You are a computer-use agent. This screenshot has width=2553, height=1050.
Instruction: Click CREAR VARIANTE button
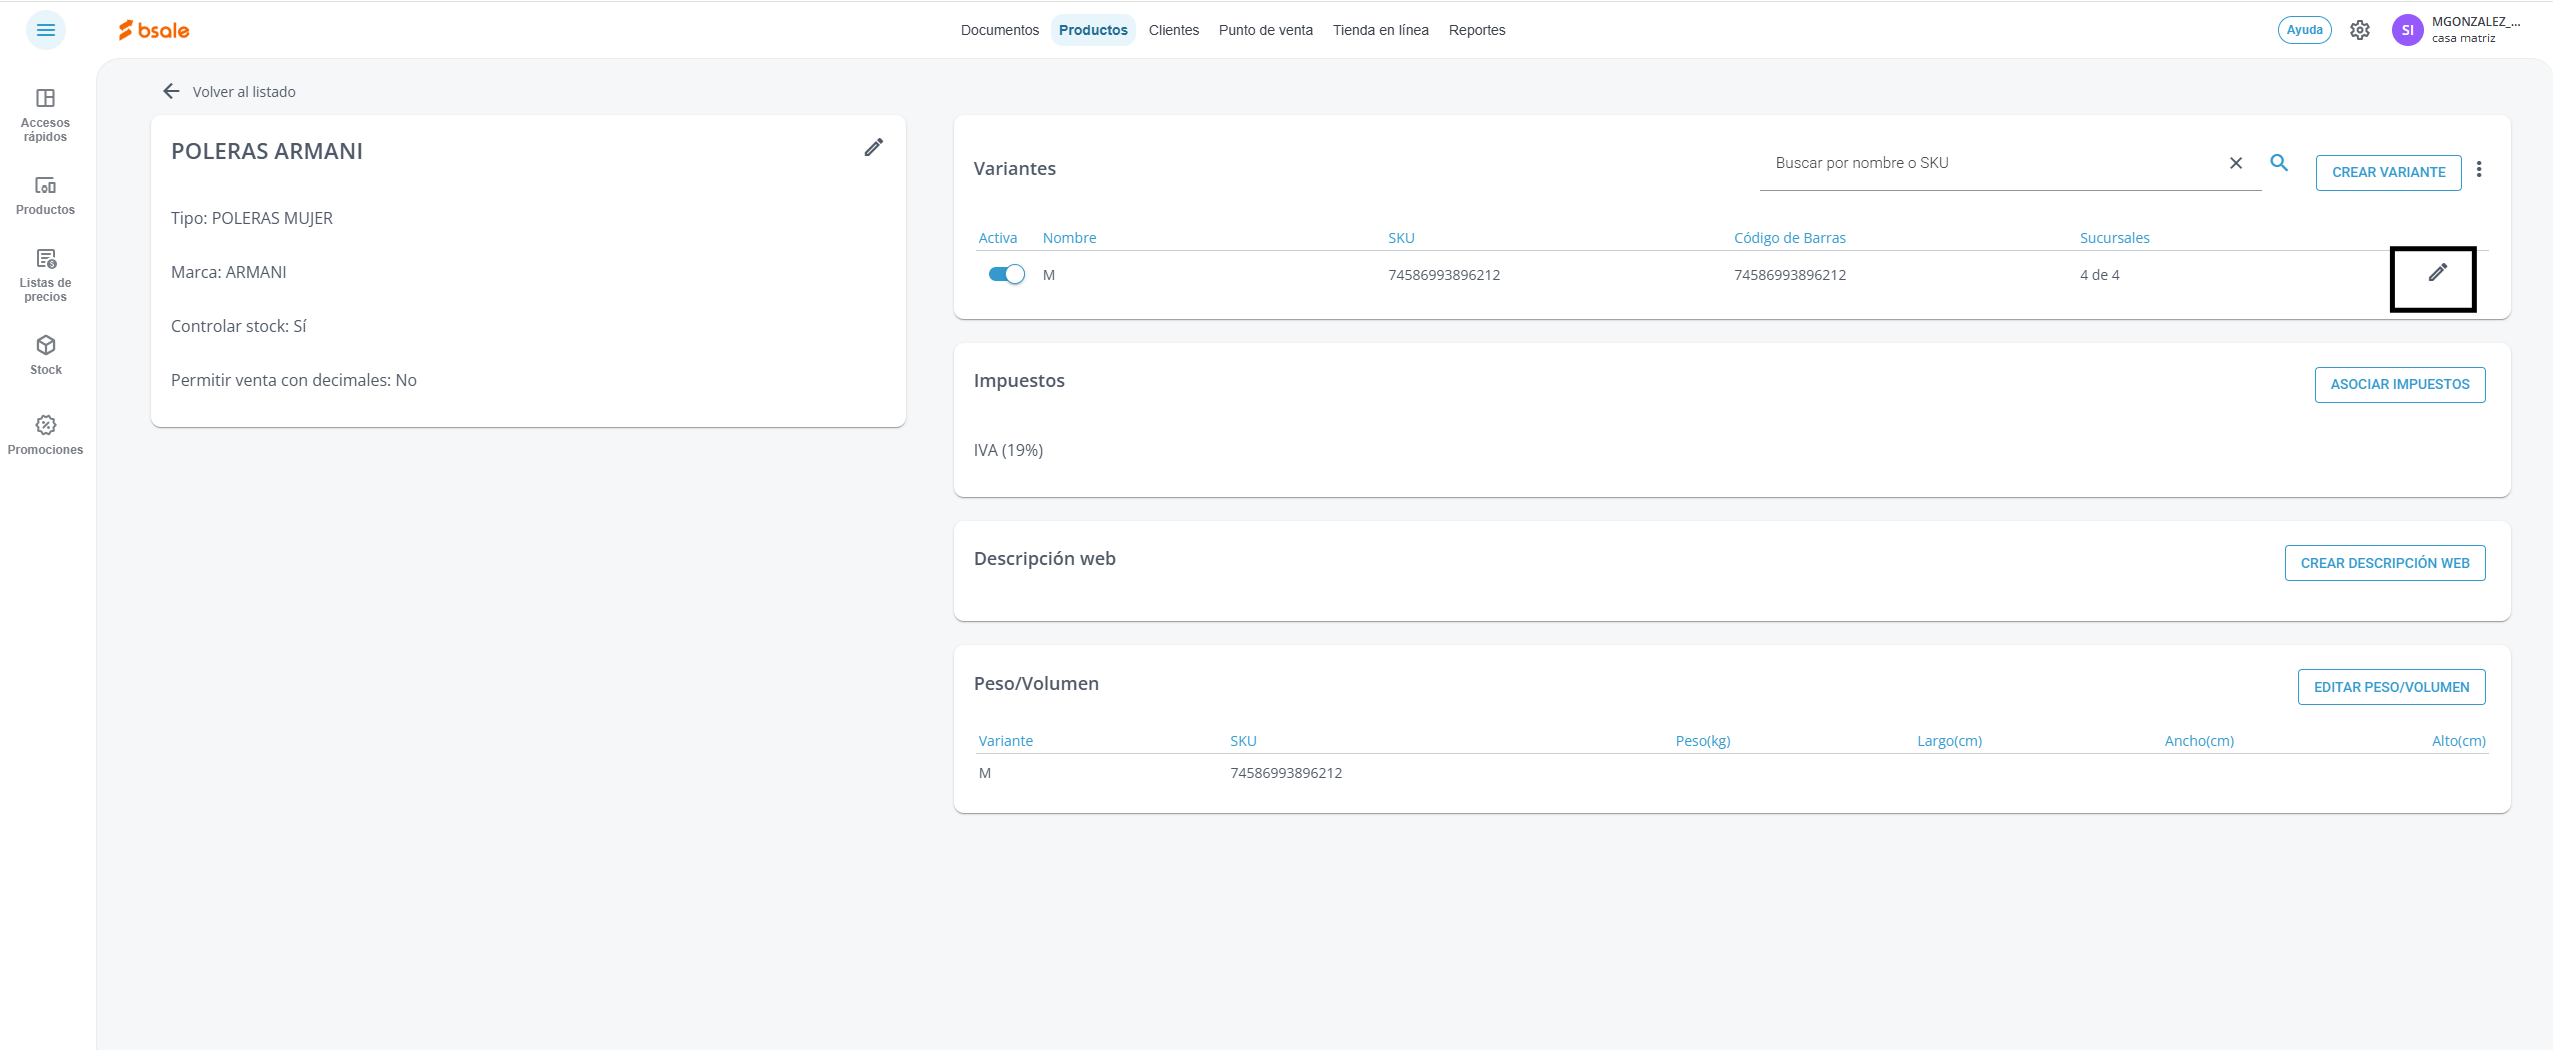click(2389, 172)
